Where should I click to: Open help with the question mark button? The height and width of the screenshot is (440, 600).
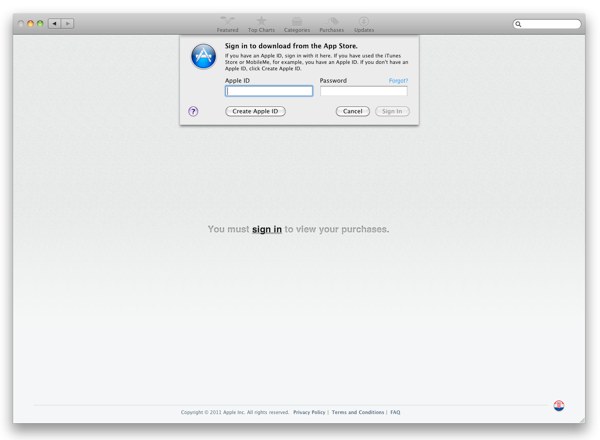point(193,111)
